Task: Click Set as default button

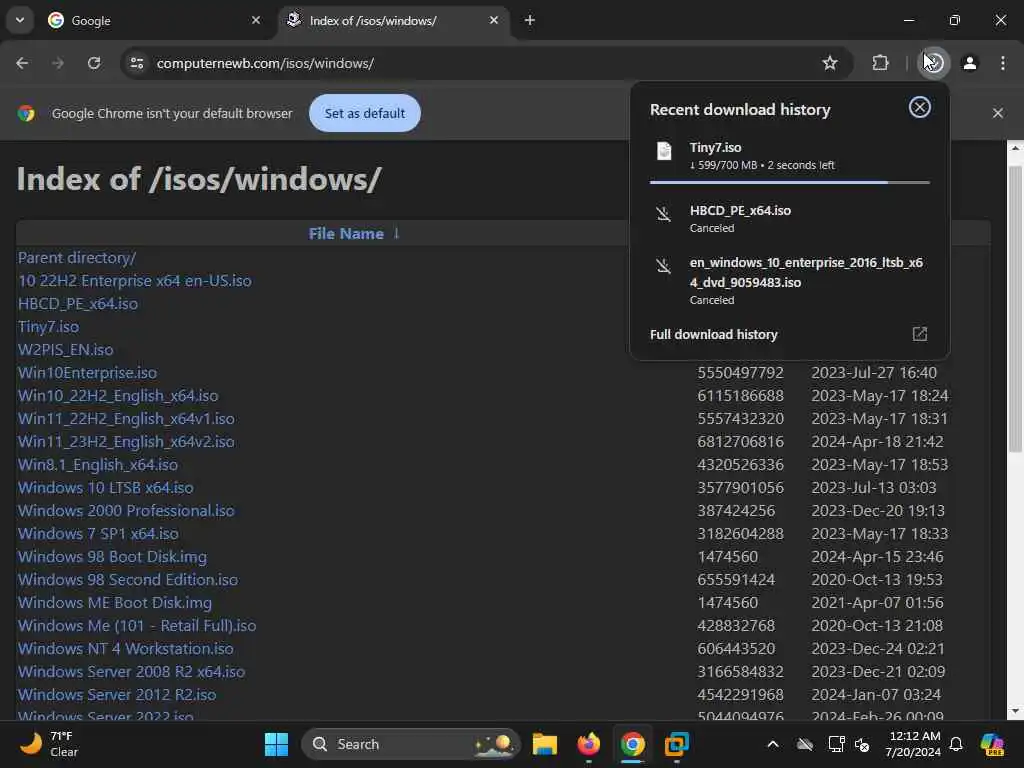Action: tap(364, 113)
